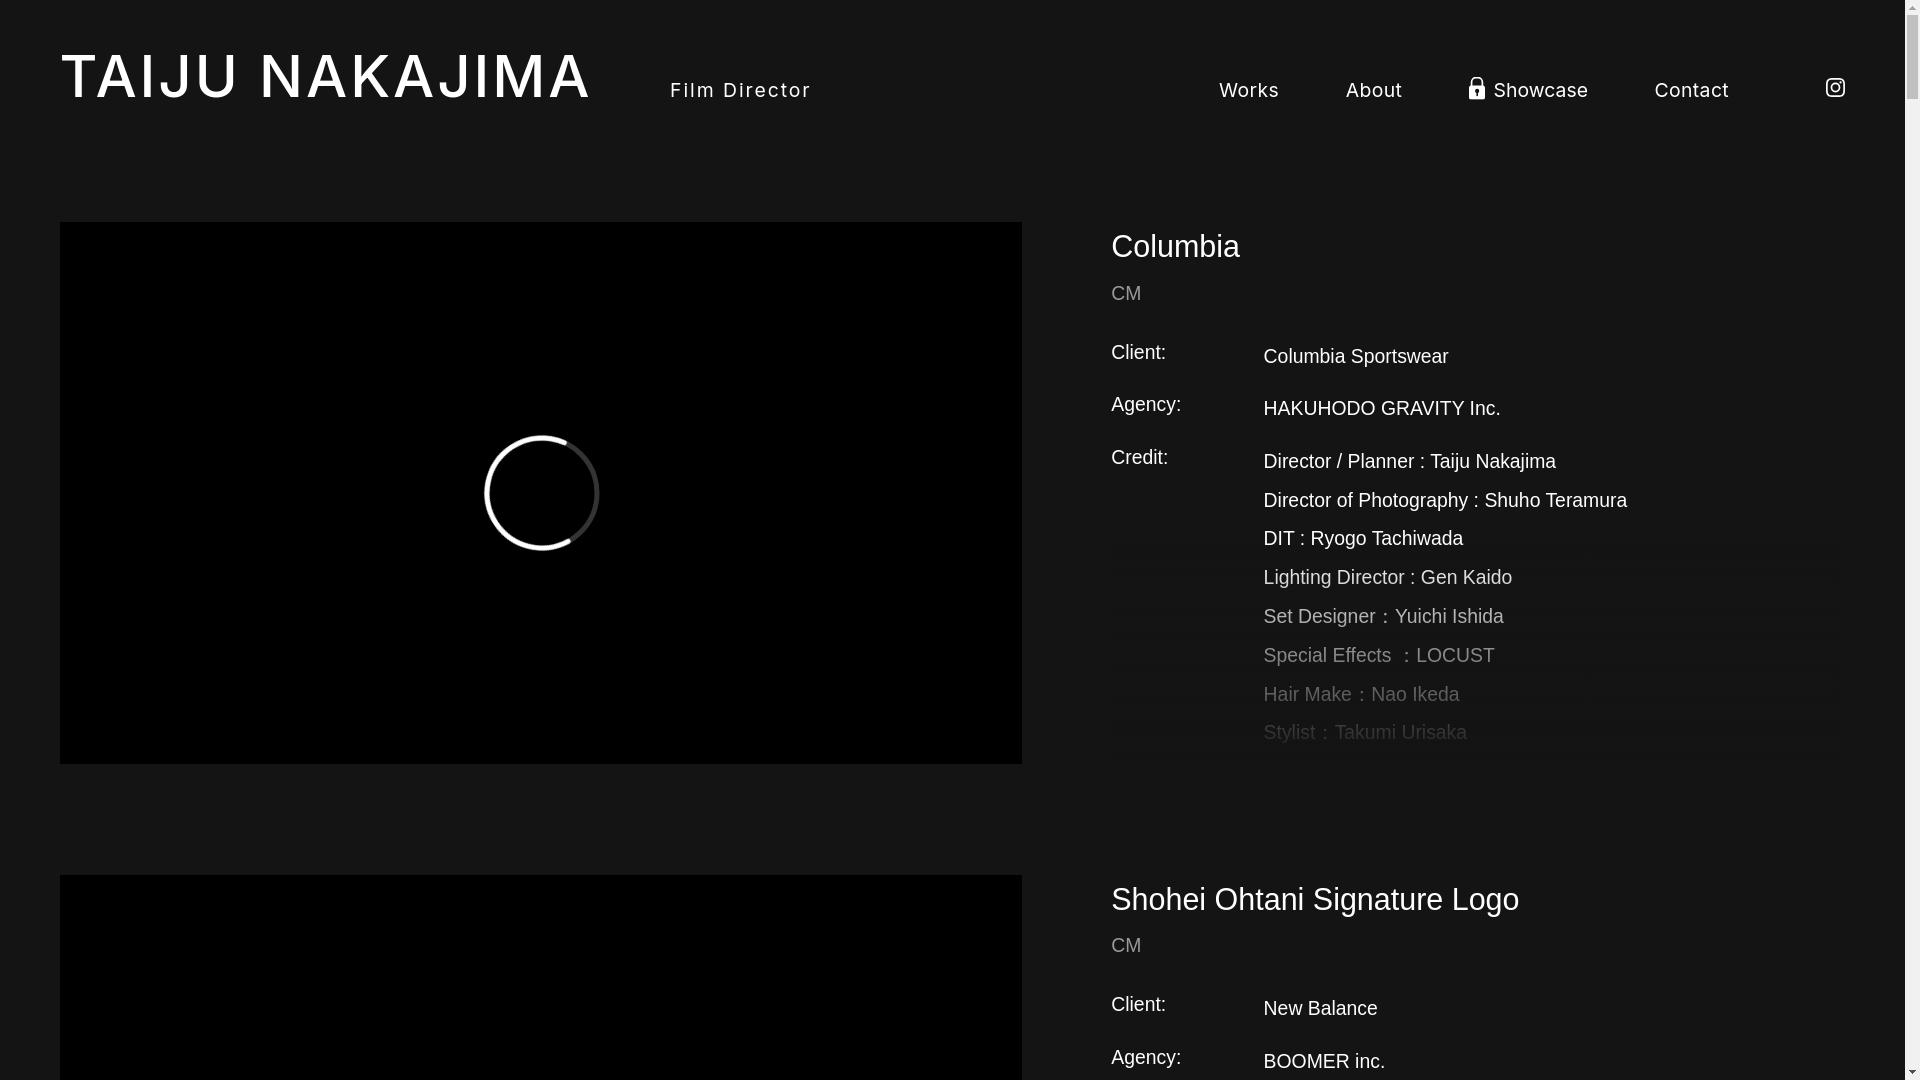Click Stylist : Takumi Urisaka credit
The width and height of the screenshot is (1920, 1080).
(x=1364, y=732)
